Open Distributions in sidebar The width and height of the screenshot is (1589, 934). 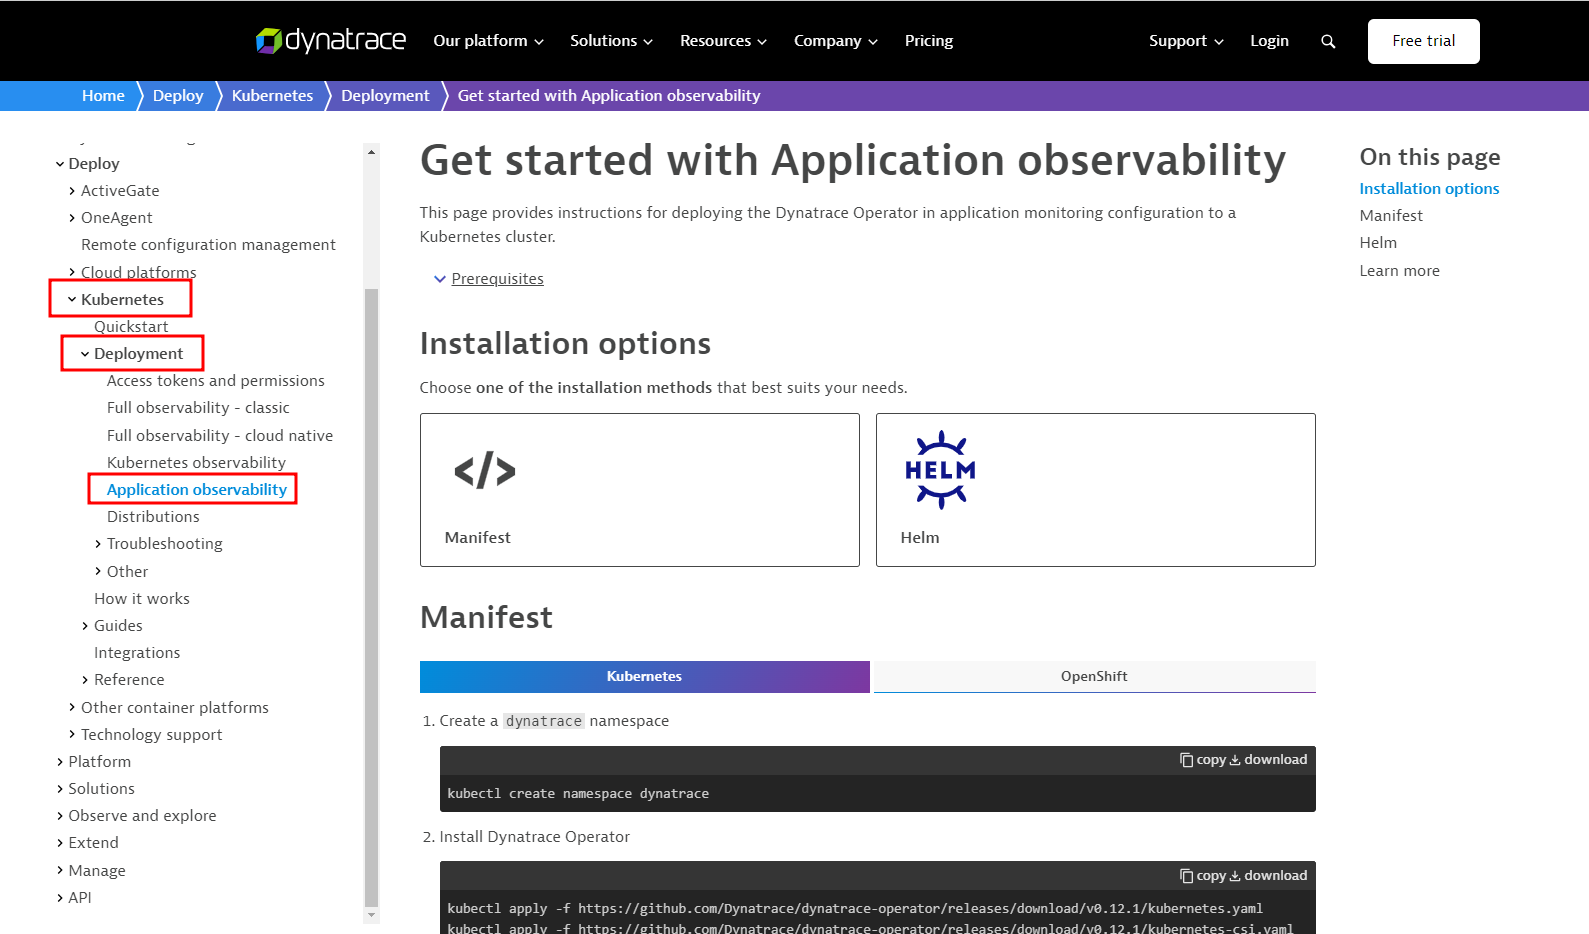coord(153,517)
